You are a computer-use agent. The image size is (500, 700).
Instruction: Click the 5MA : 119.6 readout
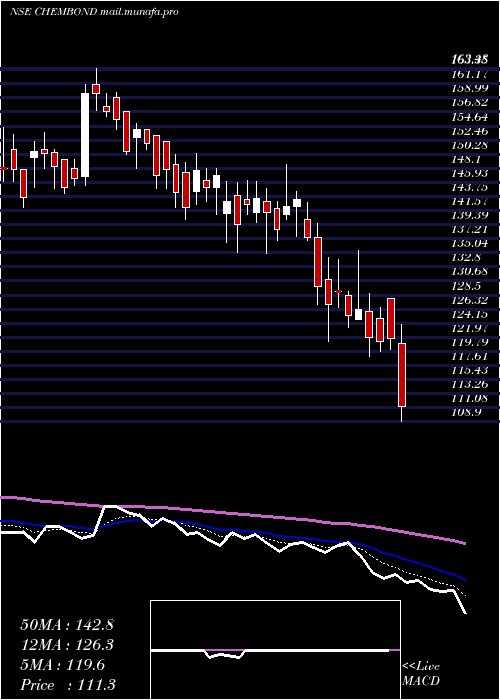(x=62, y=665)
